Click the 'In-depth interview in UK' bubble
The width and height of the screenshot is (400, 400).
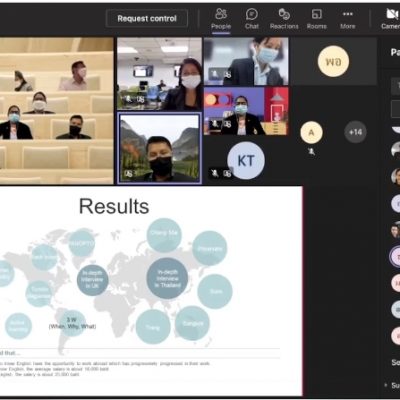click(92, 280)
